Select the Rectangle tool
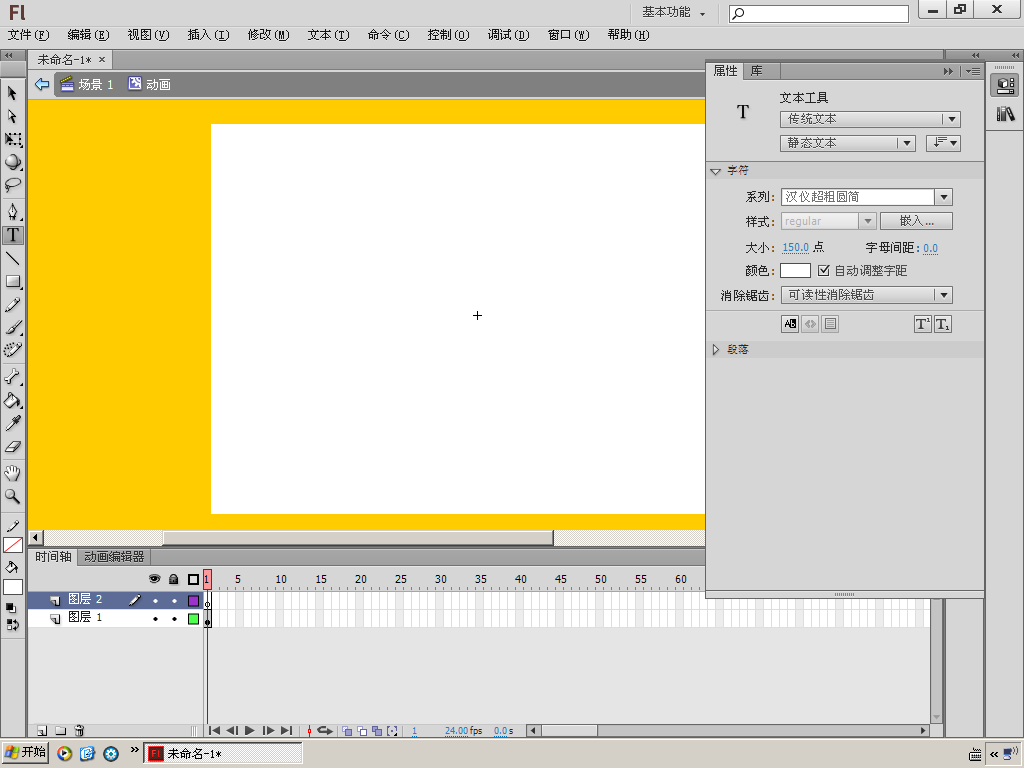Screen dimensions: 1024x768 point(12,281)
